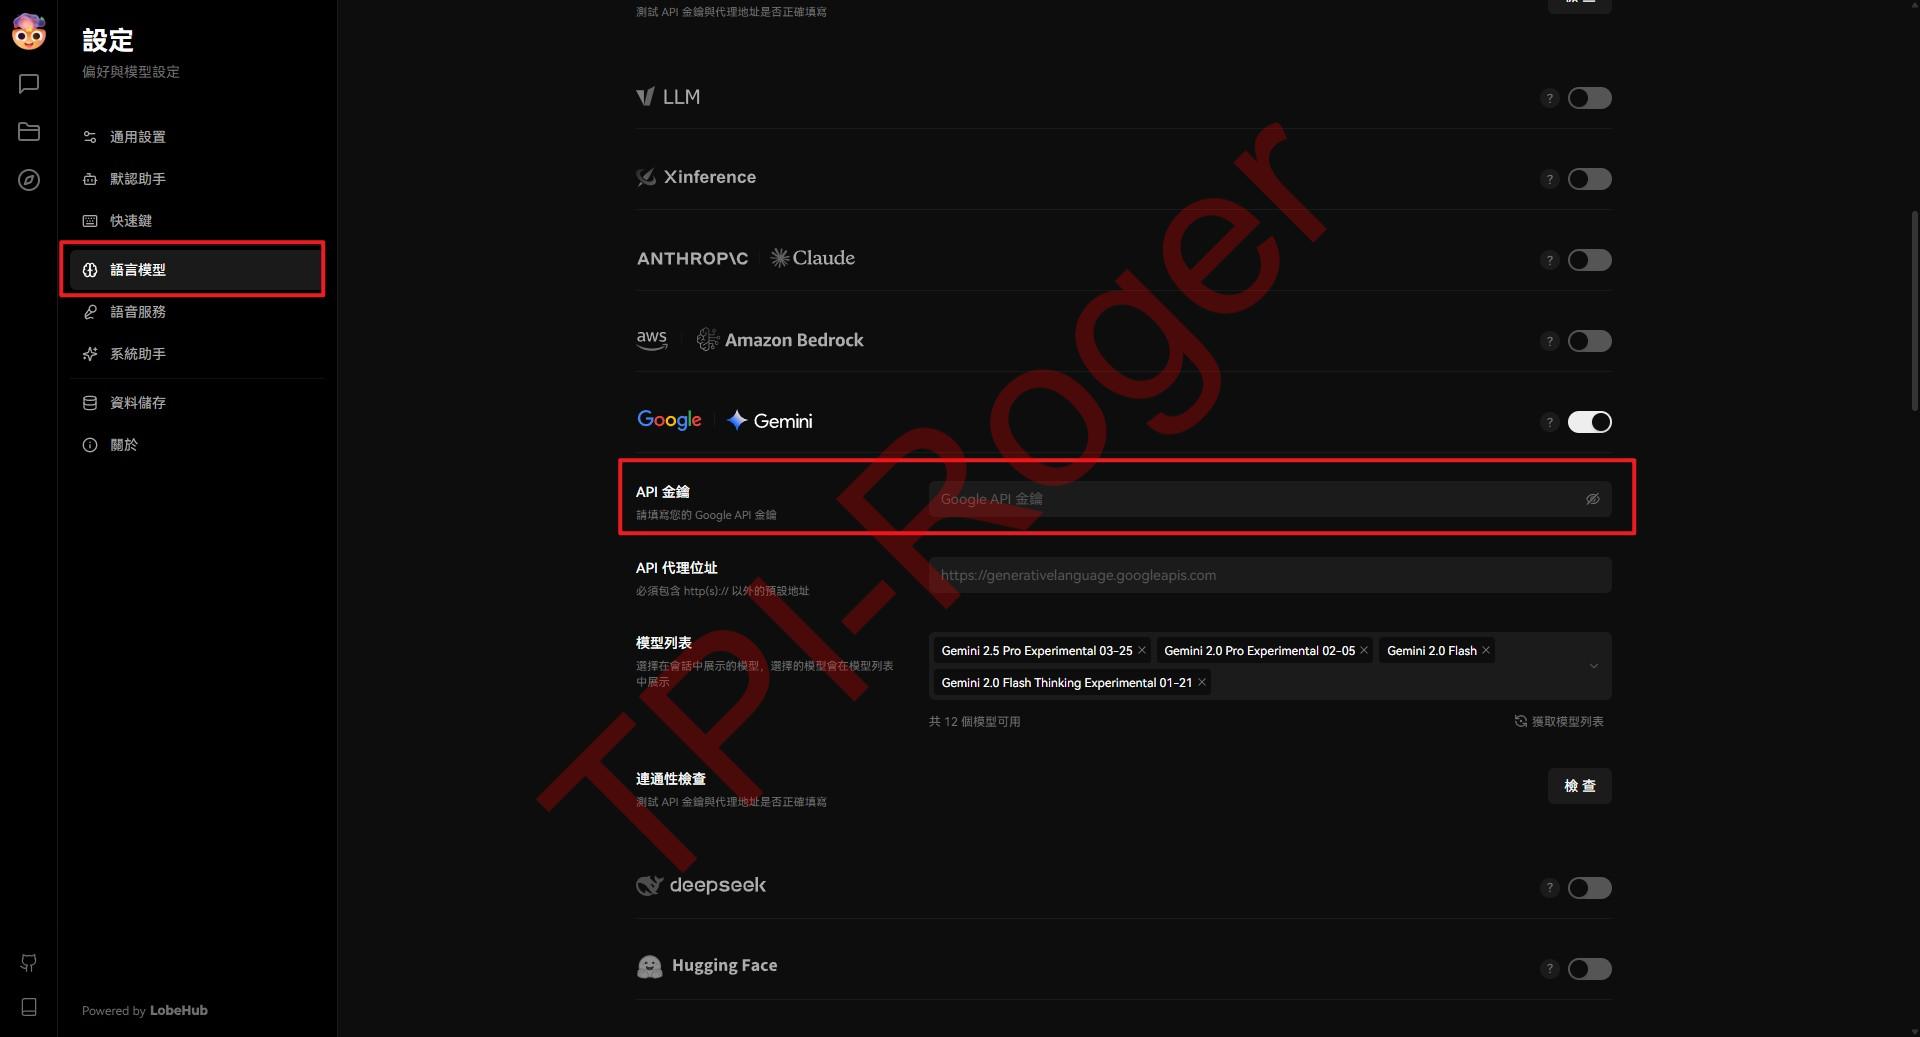
Task: Remove Gemini 2.0 Flash tag
Action: 1485,650
